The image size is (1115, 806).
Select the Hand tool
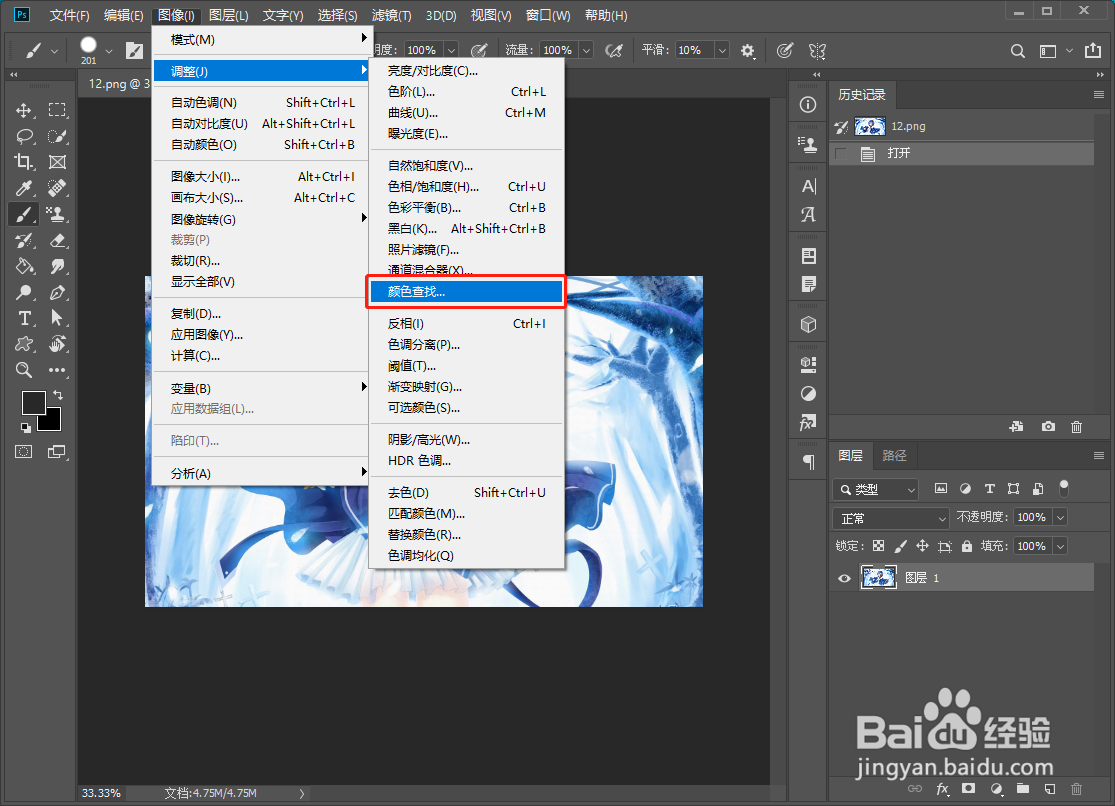pyautogui.click(x=57, y=344)
